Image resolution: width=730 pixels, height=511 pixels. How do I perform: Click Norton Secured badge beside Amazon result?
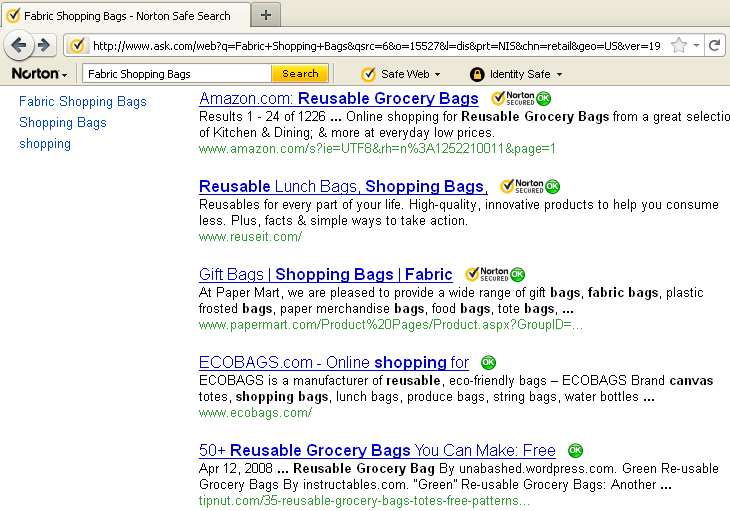pyautogui.click(x=513, y=98)
